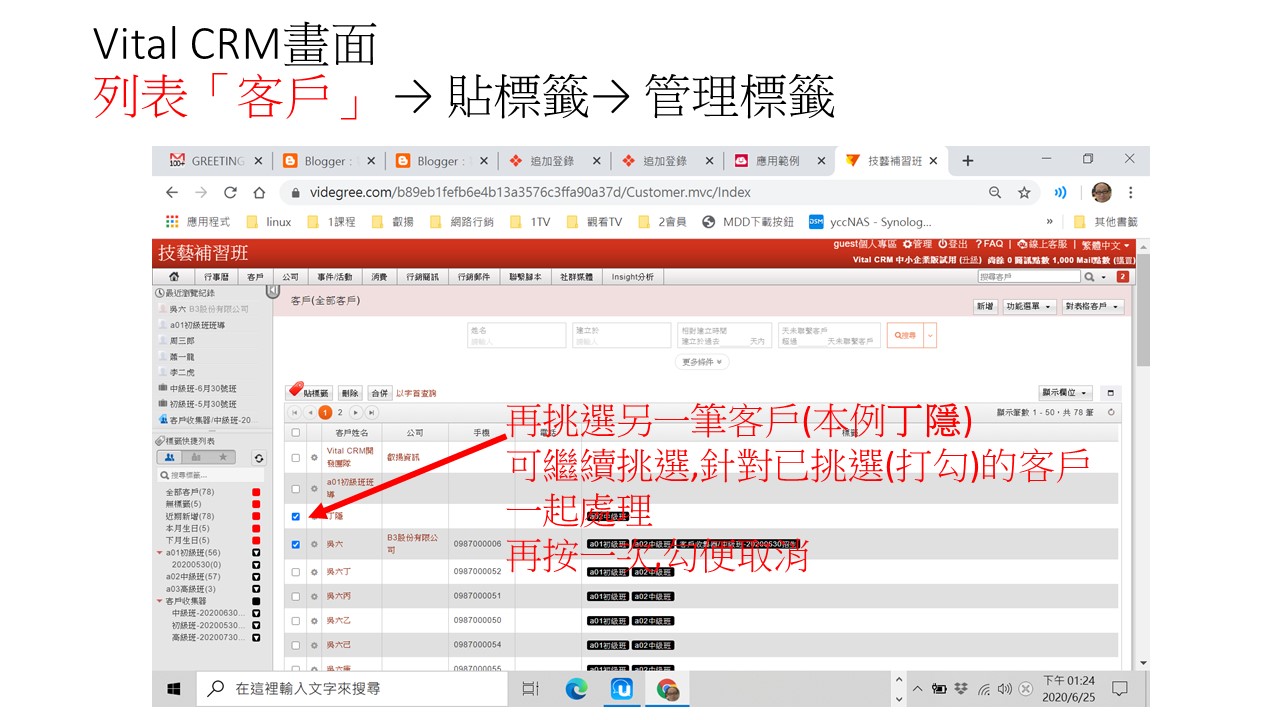Open the red notification badge showing 2

tap(1122, 277)
